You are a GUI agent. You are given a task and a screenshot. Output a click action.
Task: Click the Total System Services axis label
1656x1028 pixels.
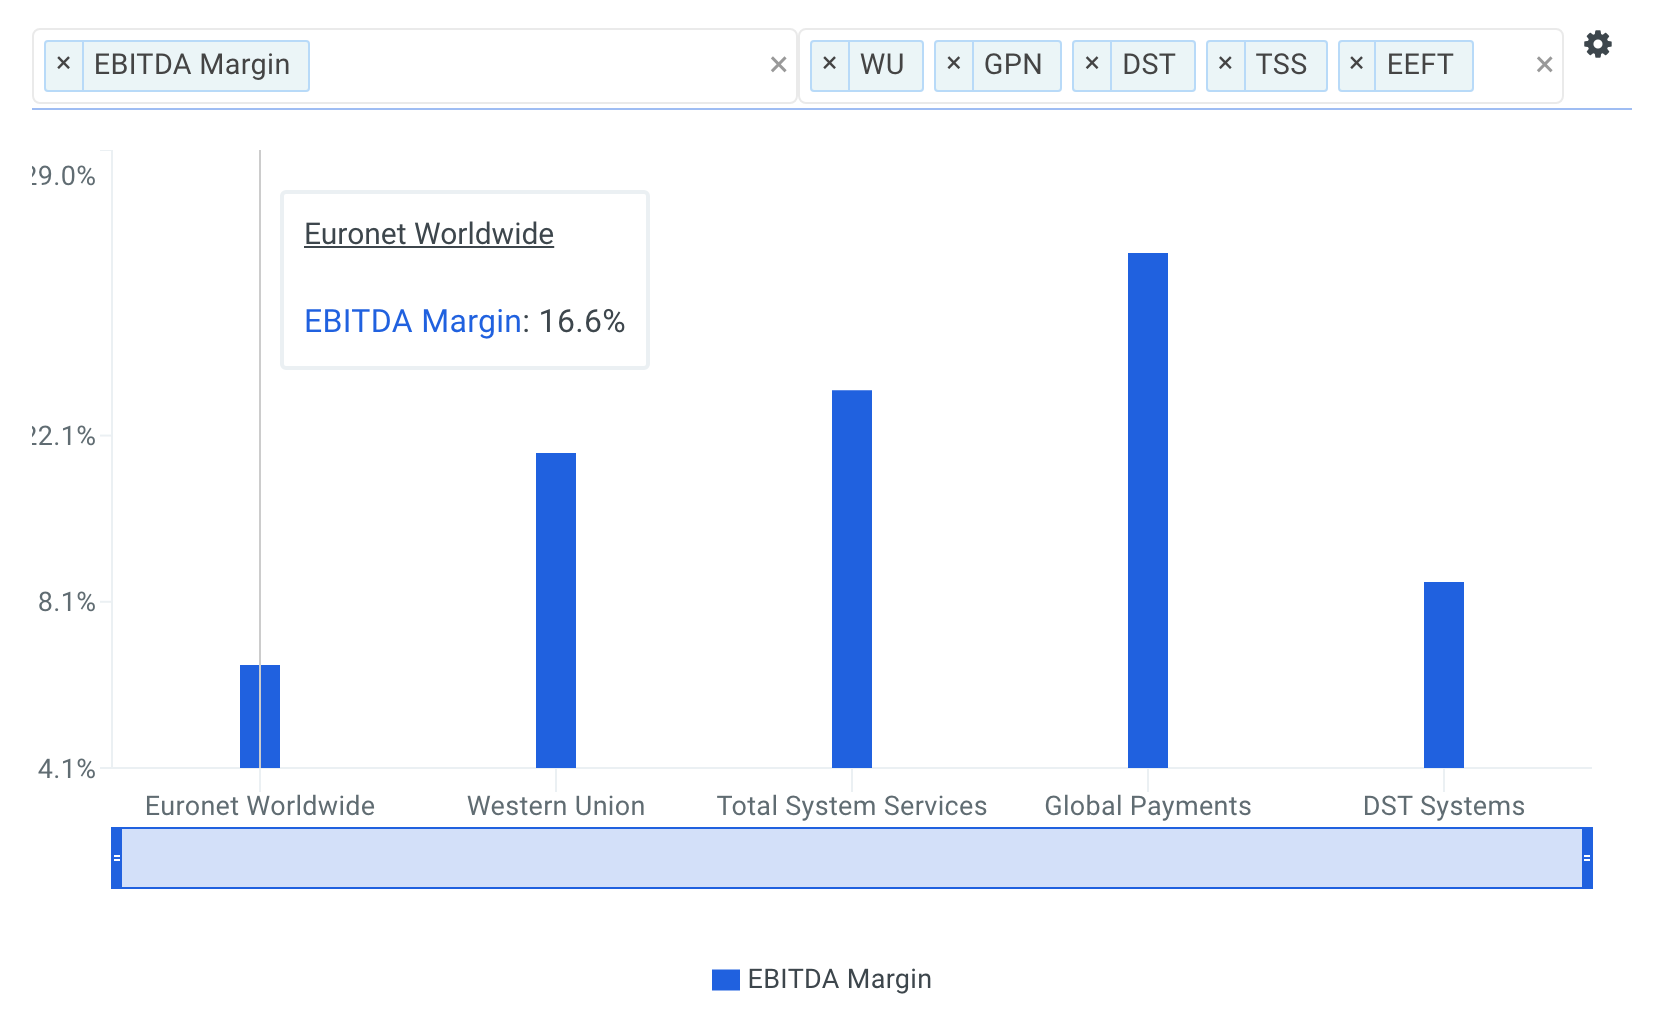click(x=852, y=806)
